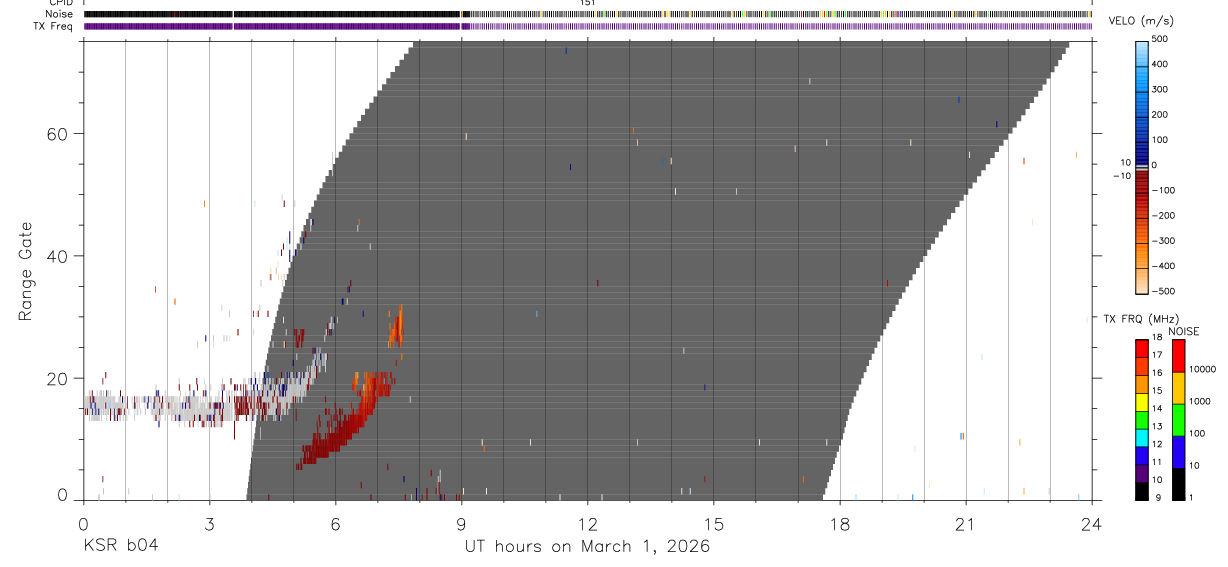Pick the cyan 12–13 MHz TX FRQ swatch
1228x567 pixels.
click(x=1141, y=436)
